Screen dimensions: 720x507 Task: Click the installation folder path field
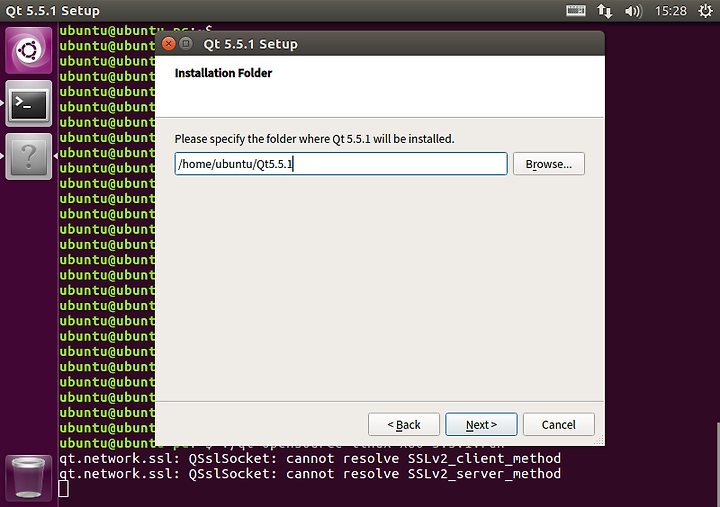[x=341, y=164]
